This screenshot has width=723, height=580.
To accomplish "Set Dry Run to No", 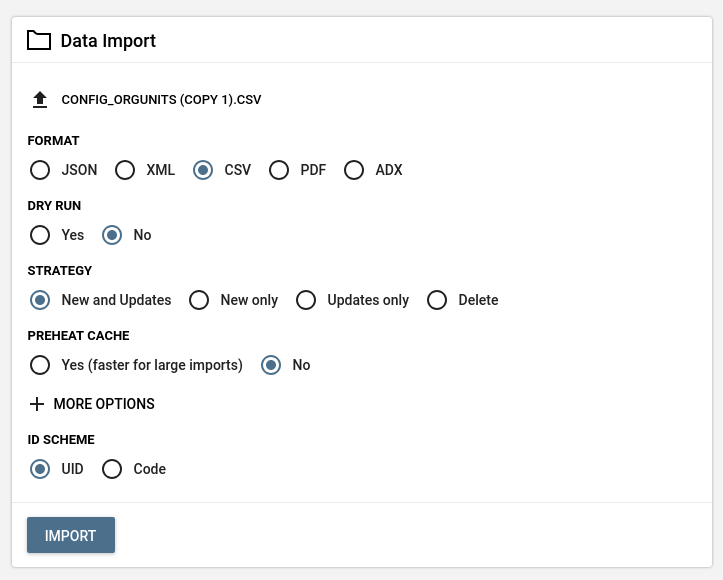I will coord(112,235).
